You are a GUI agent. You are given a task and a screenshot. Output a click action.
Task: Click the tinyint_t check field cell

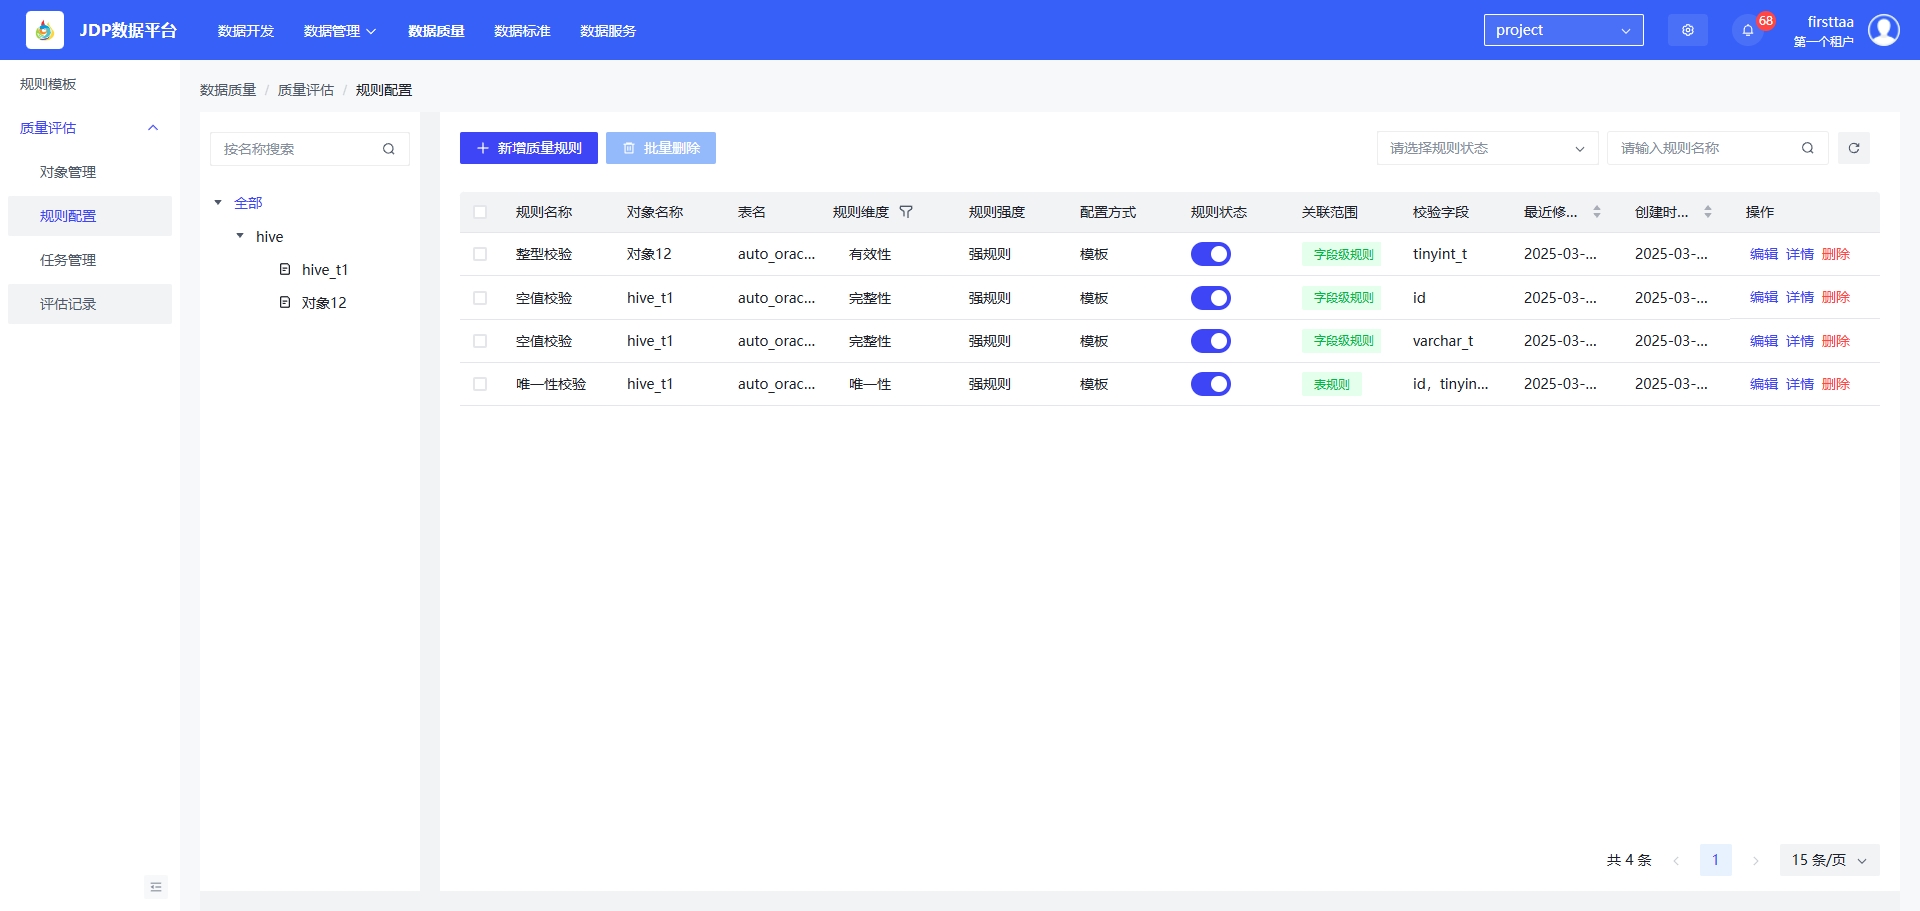click(1440, 254)
